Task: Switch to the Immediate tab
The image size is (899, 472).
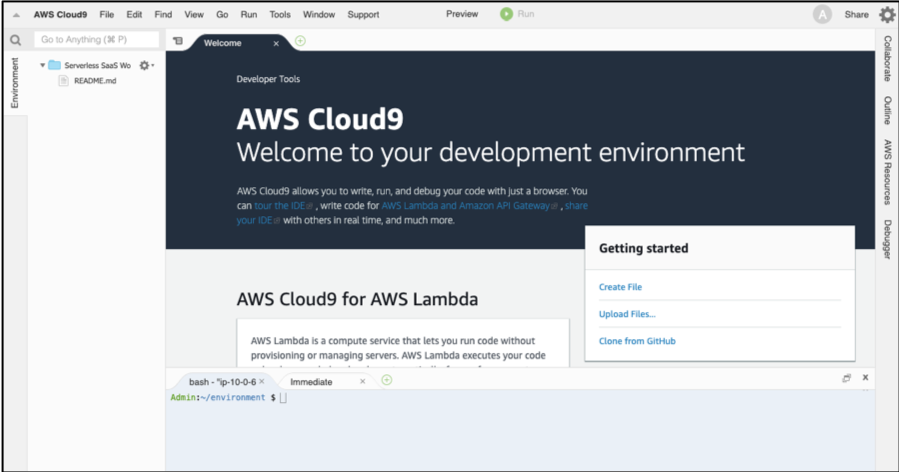Action: point(311,382)
